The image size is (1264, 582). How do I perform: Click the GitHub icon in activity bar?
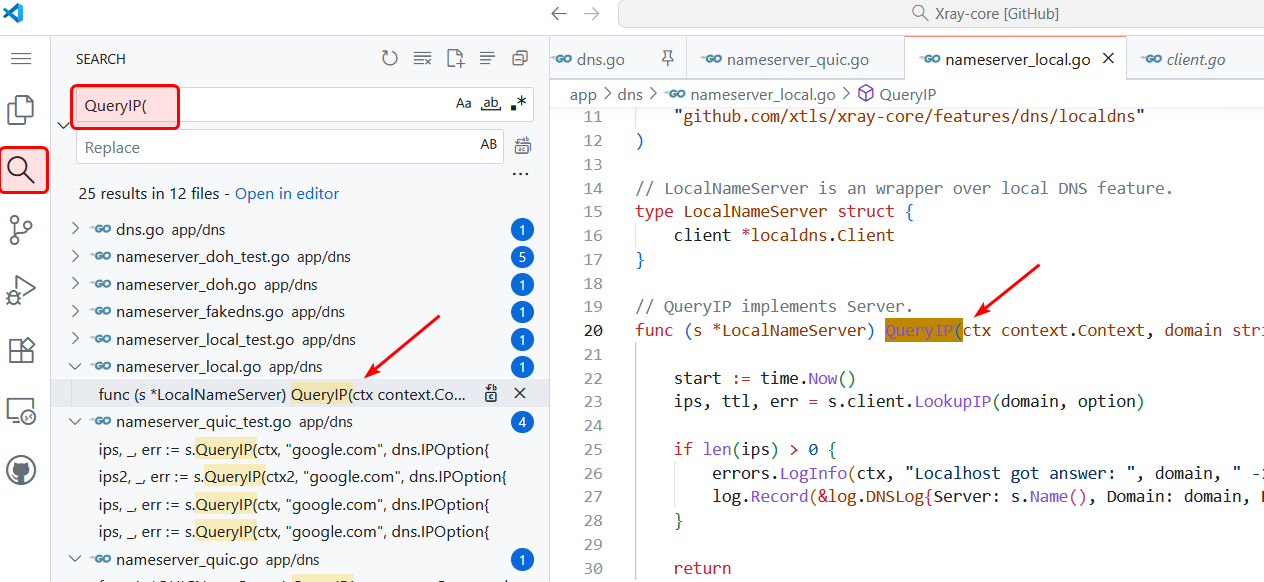tap(21, 470)
